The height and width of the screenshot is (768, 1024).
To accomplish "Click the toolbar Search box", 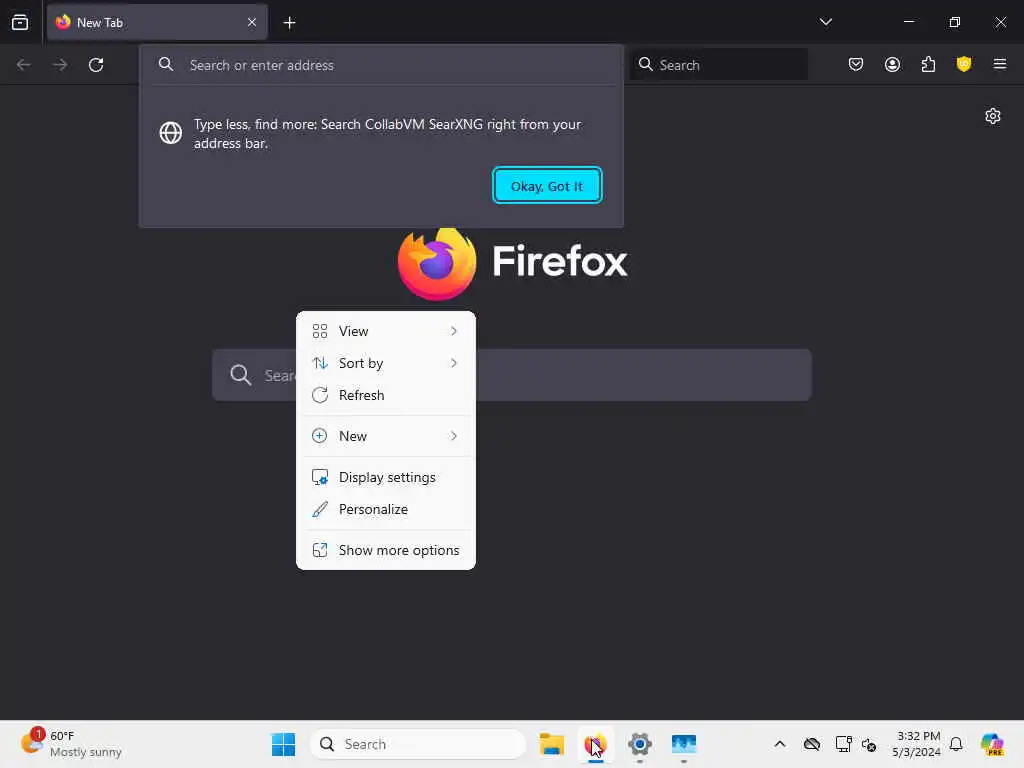I will click(719, 65).
